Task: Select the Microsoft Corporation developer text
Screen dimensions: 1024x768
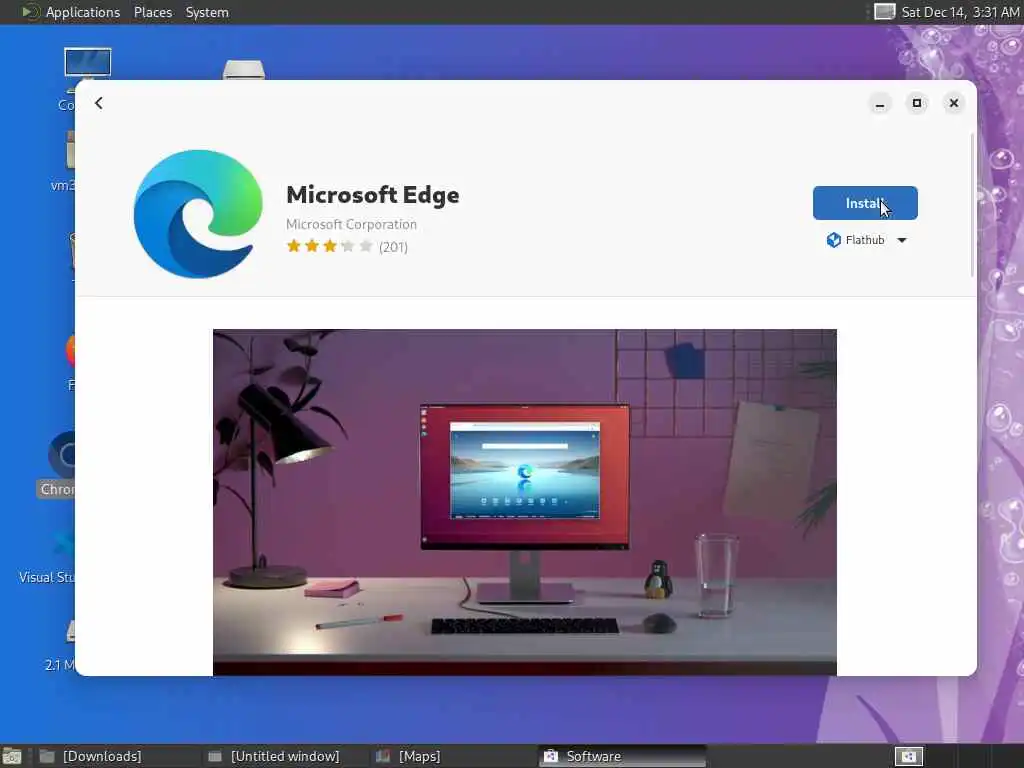Action: [x=351, y=224]
